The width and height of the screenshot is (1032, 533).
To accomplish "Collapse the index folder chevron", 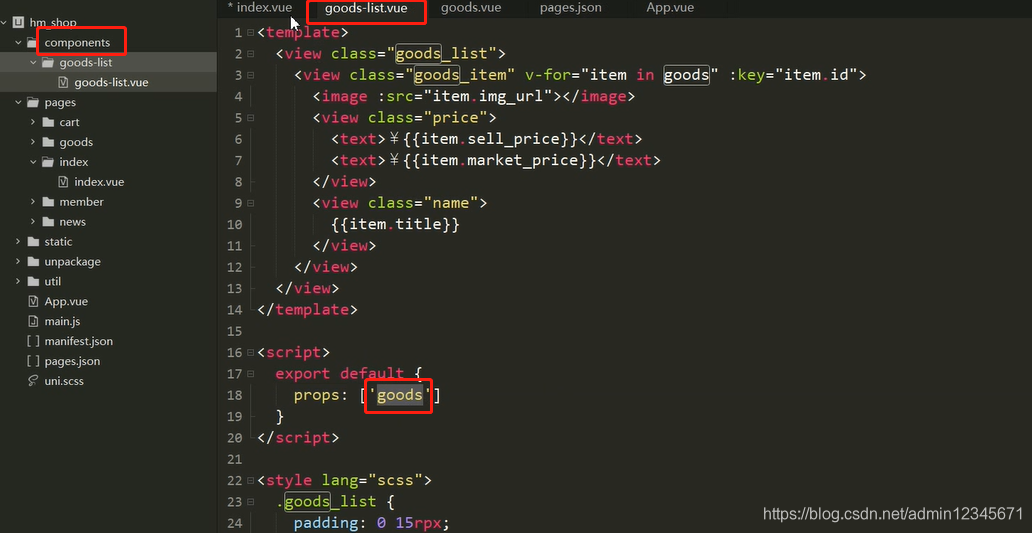I will click(x=33, y=162).
